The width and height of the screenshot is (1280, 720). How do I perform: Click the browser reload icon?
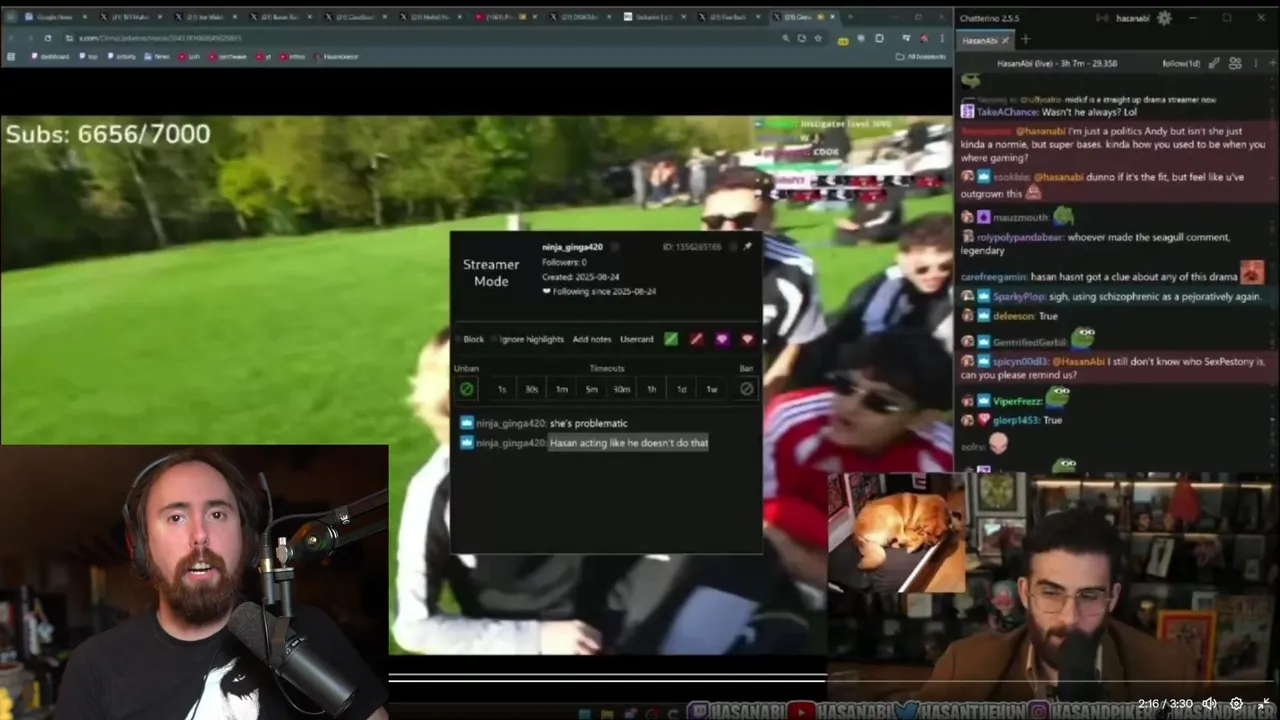pyautogui.click(x=48, y=38)
